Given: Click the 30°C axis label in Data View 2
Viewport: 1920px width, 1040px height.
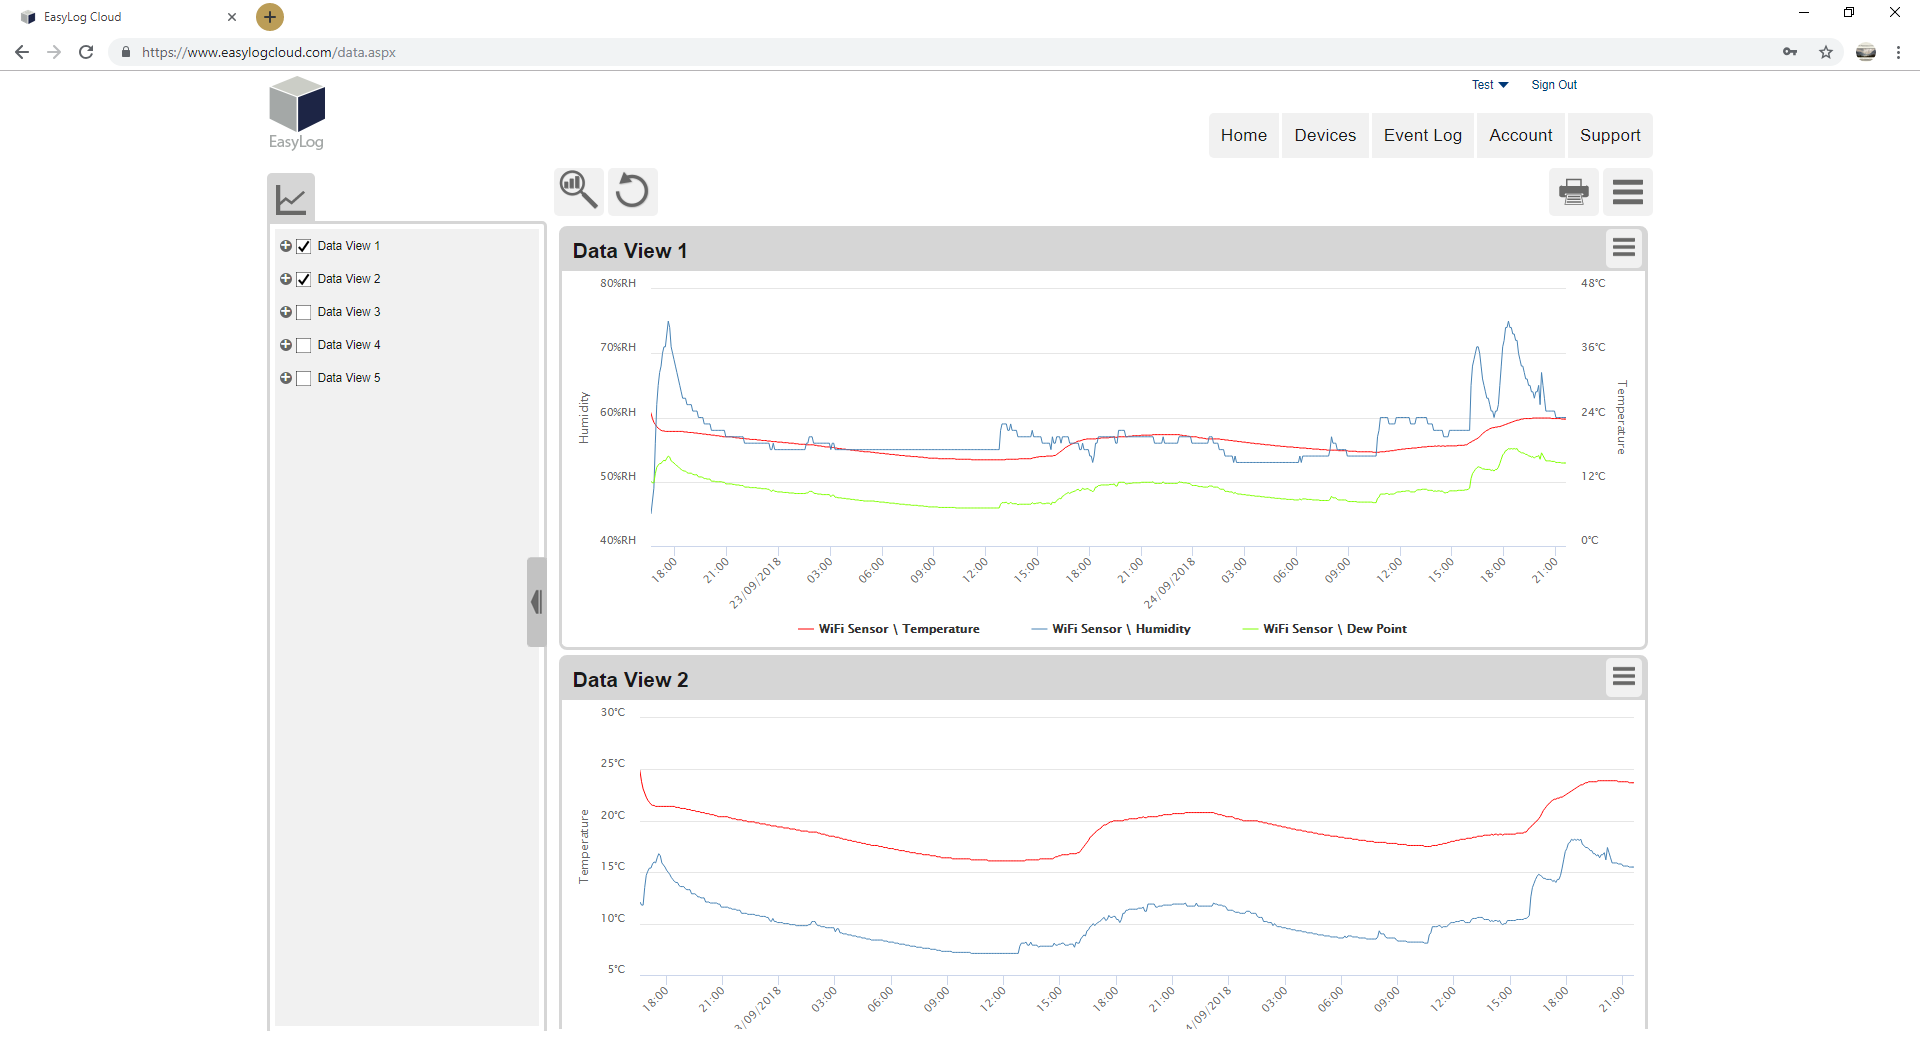Looking at the screenshot, I should tap(613, 712).
